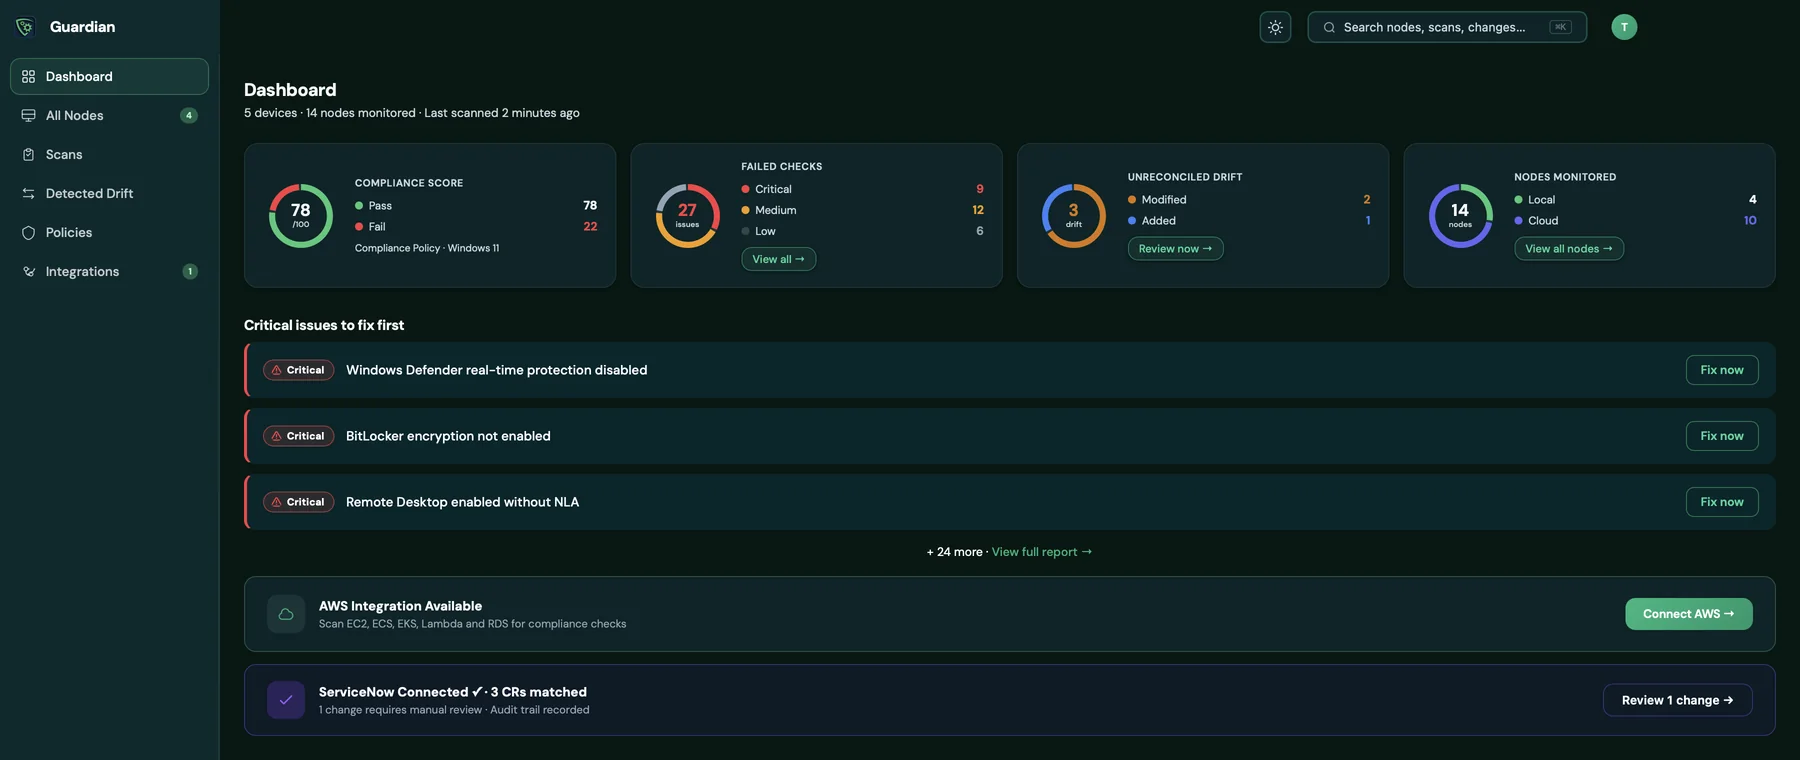Fix Remote Desktop without NLA issue
The image size is (1800, 760).
(x=1722, y=502)
